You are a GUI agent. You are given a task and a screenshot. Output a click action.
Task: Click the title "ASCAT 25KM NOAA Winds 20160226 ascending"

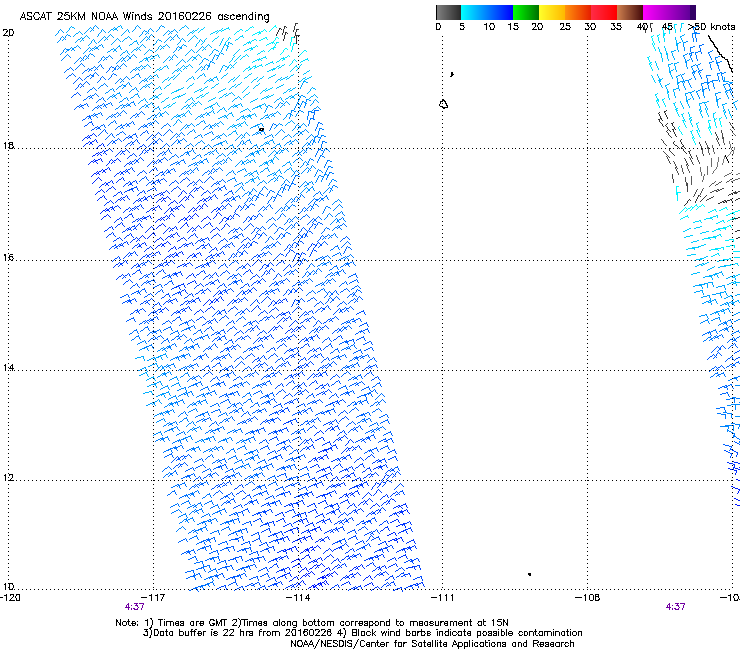tap(144, 17)
